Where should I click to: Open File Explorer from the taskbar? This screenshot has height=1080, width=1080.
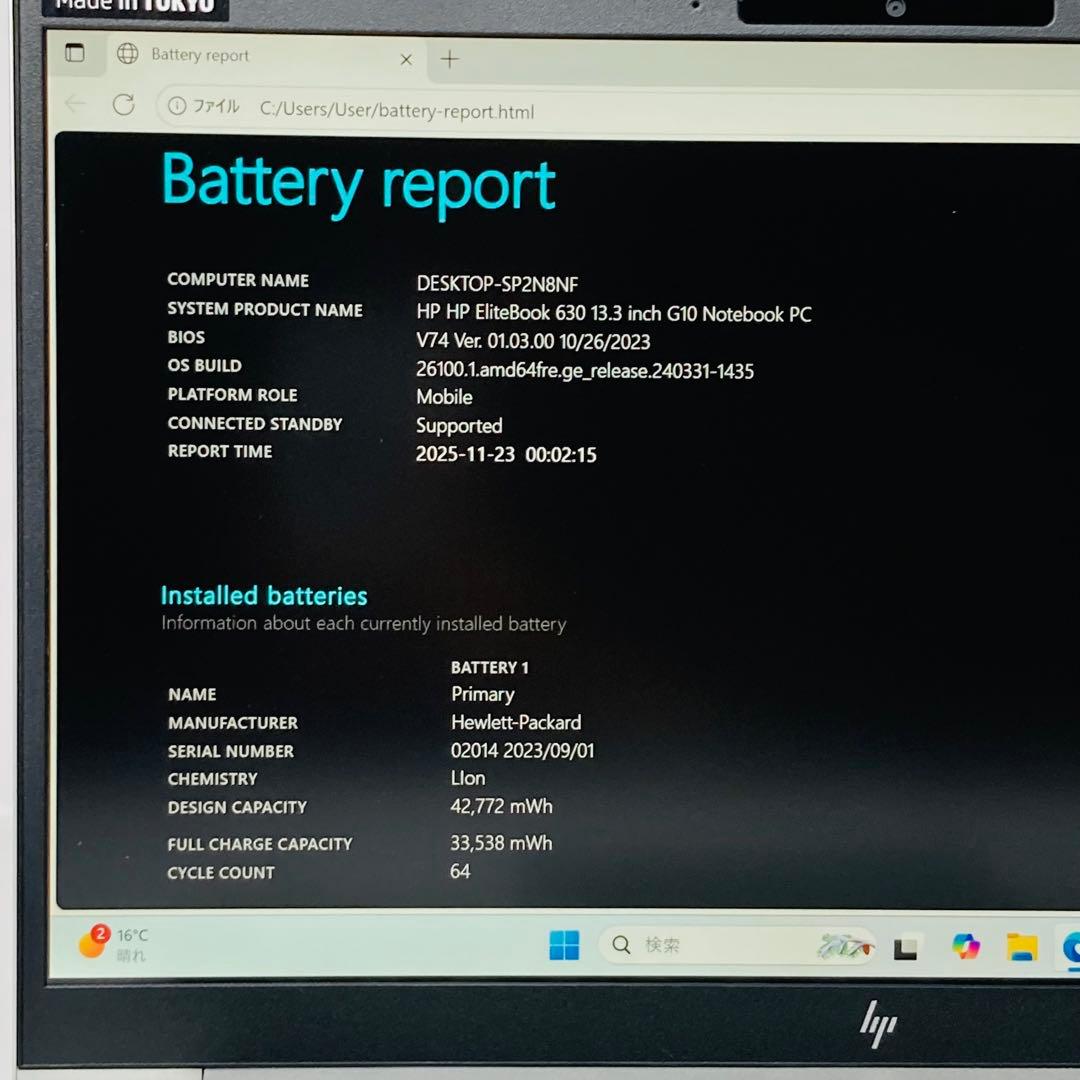pyautogui.click(x=1022, y=946)
